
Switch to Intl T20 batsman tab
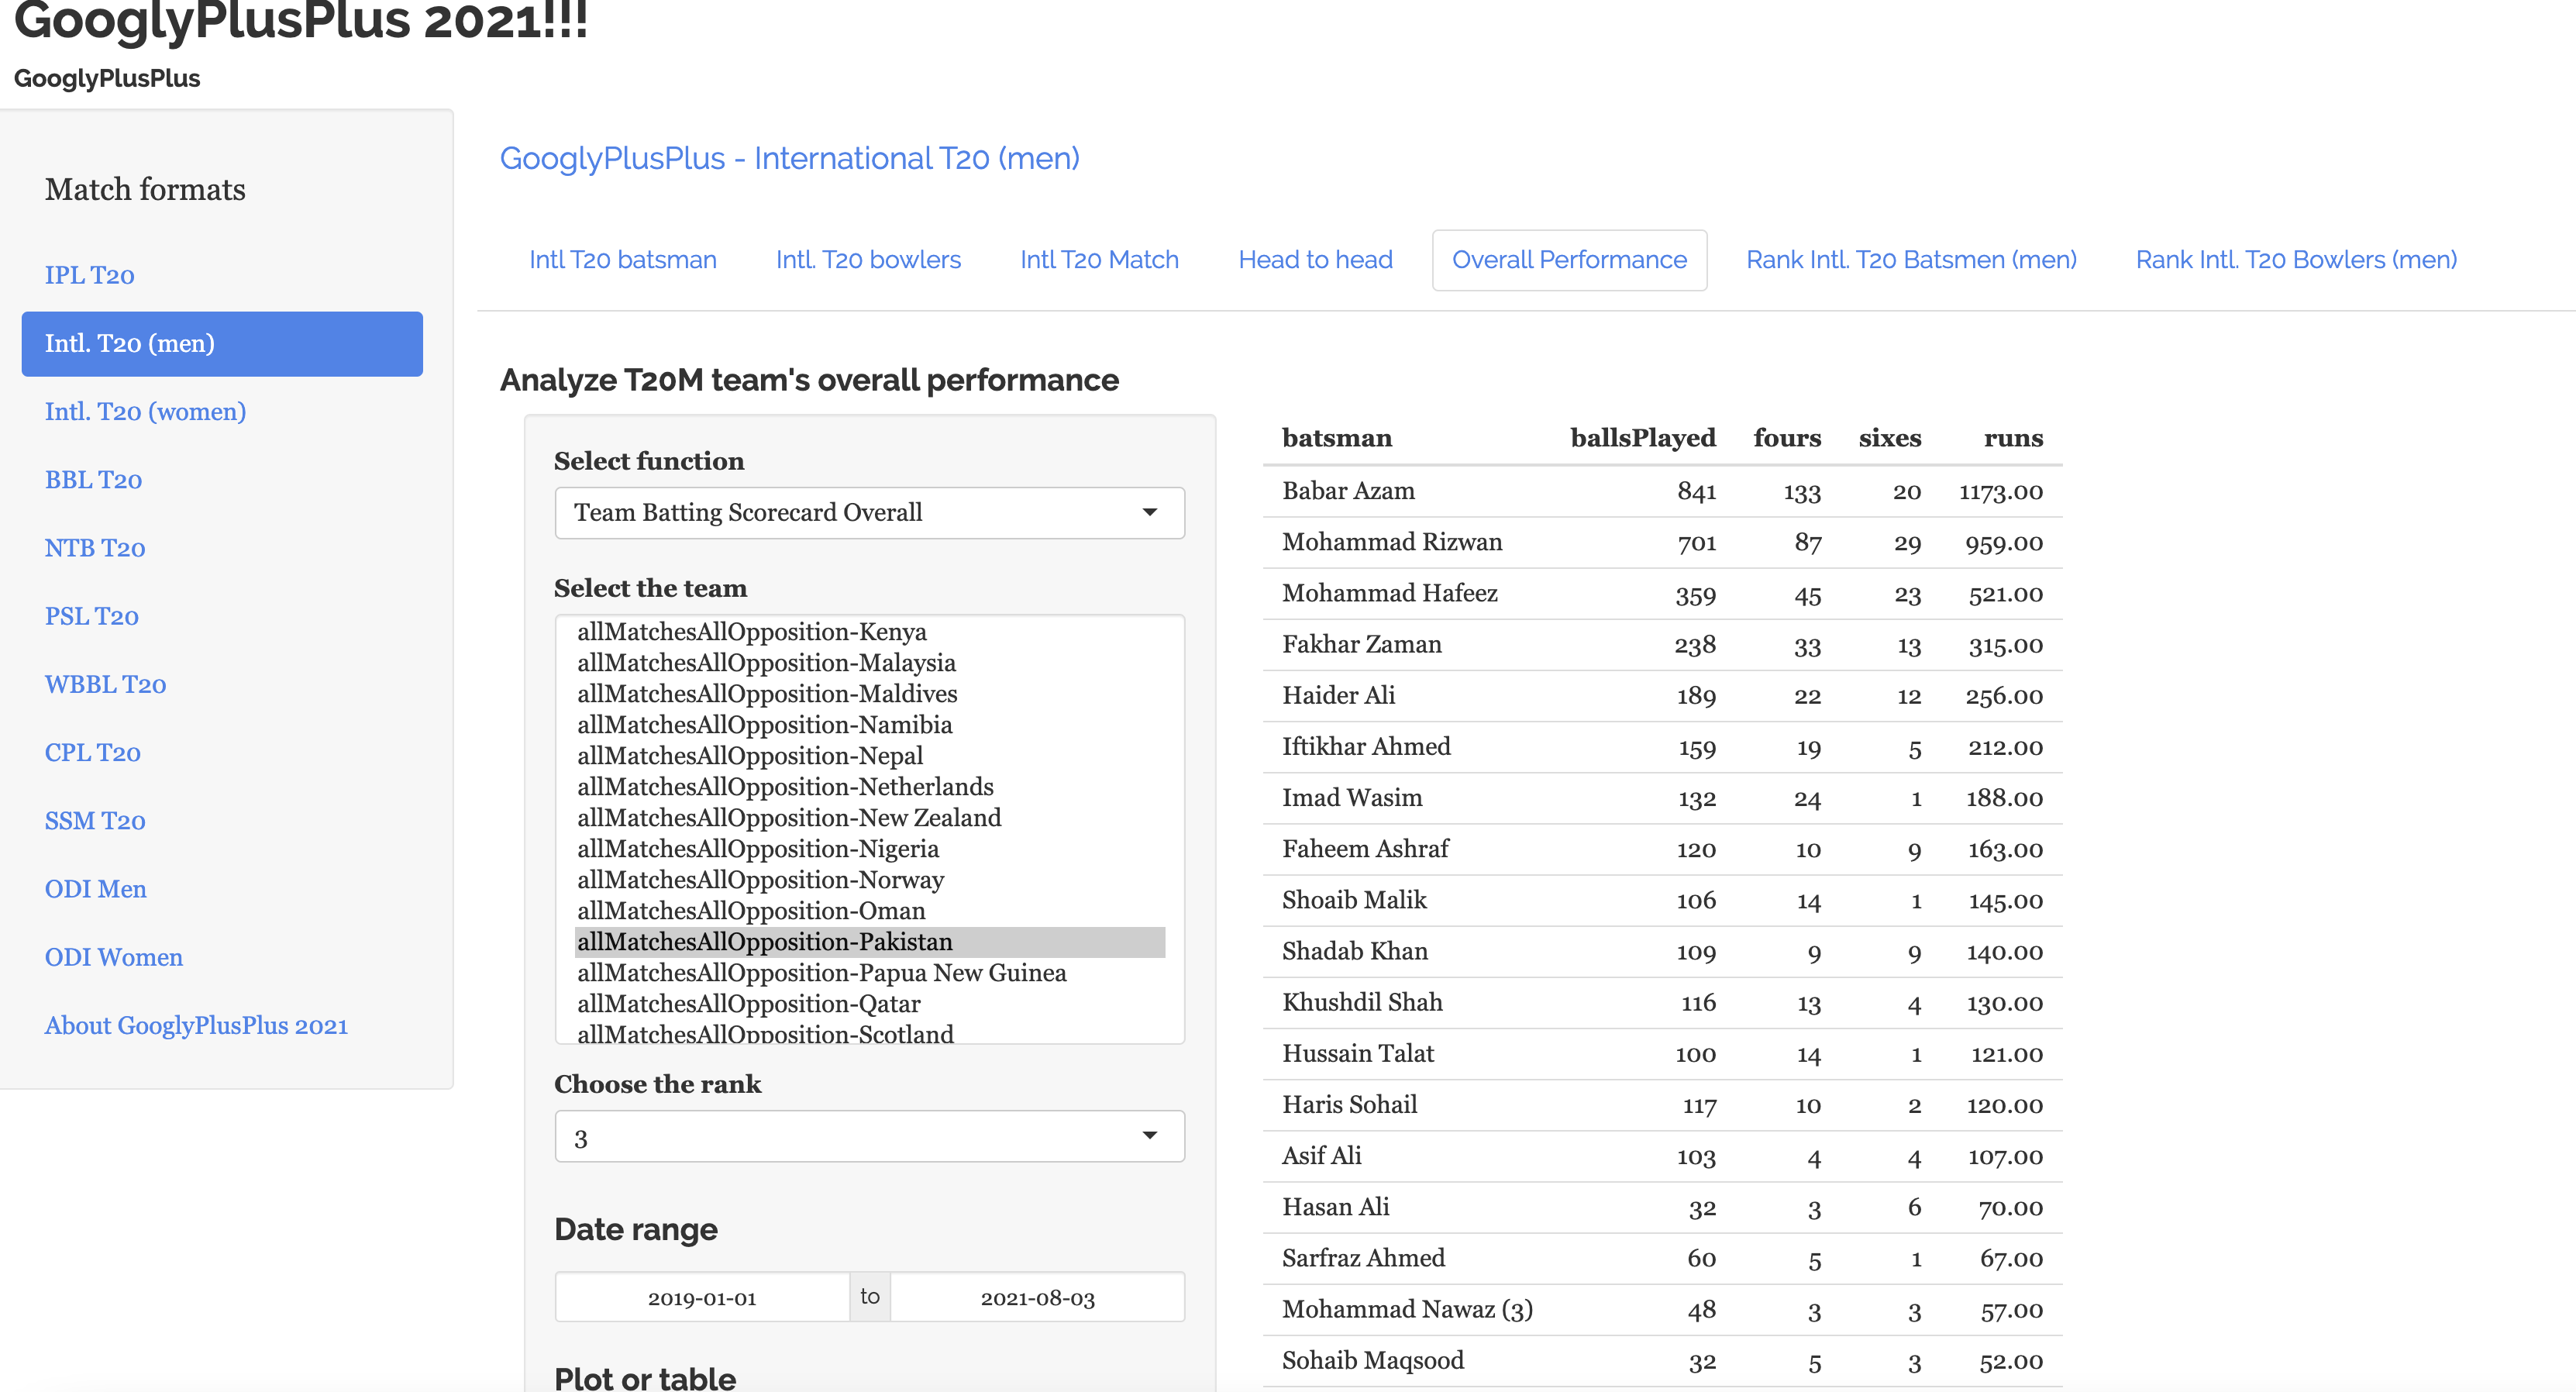click(x=622, y=260)
